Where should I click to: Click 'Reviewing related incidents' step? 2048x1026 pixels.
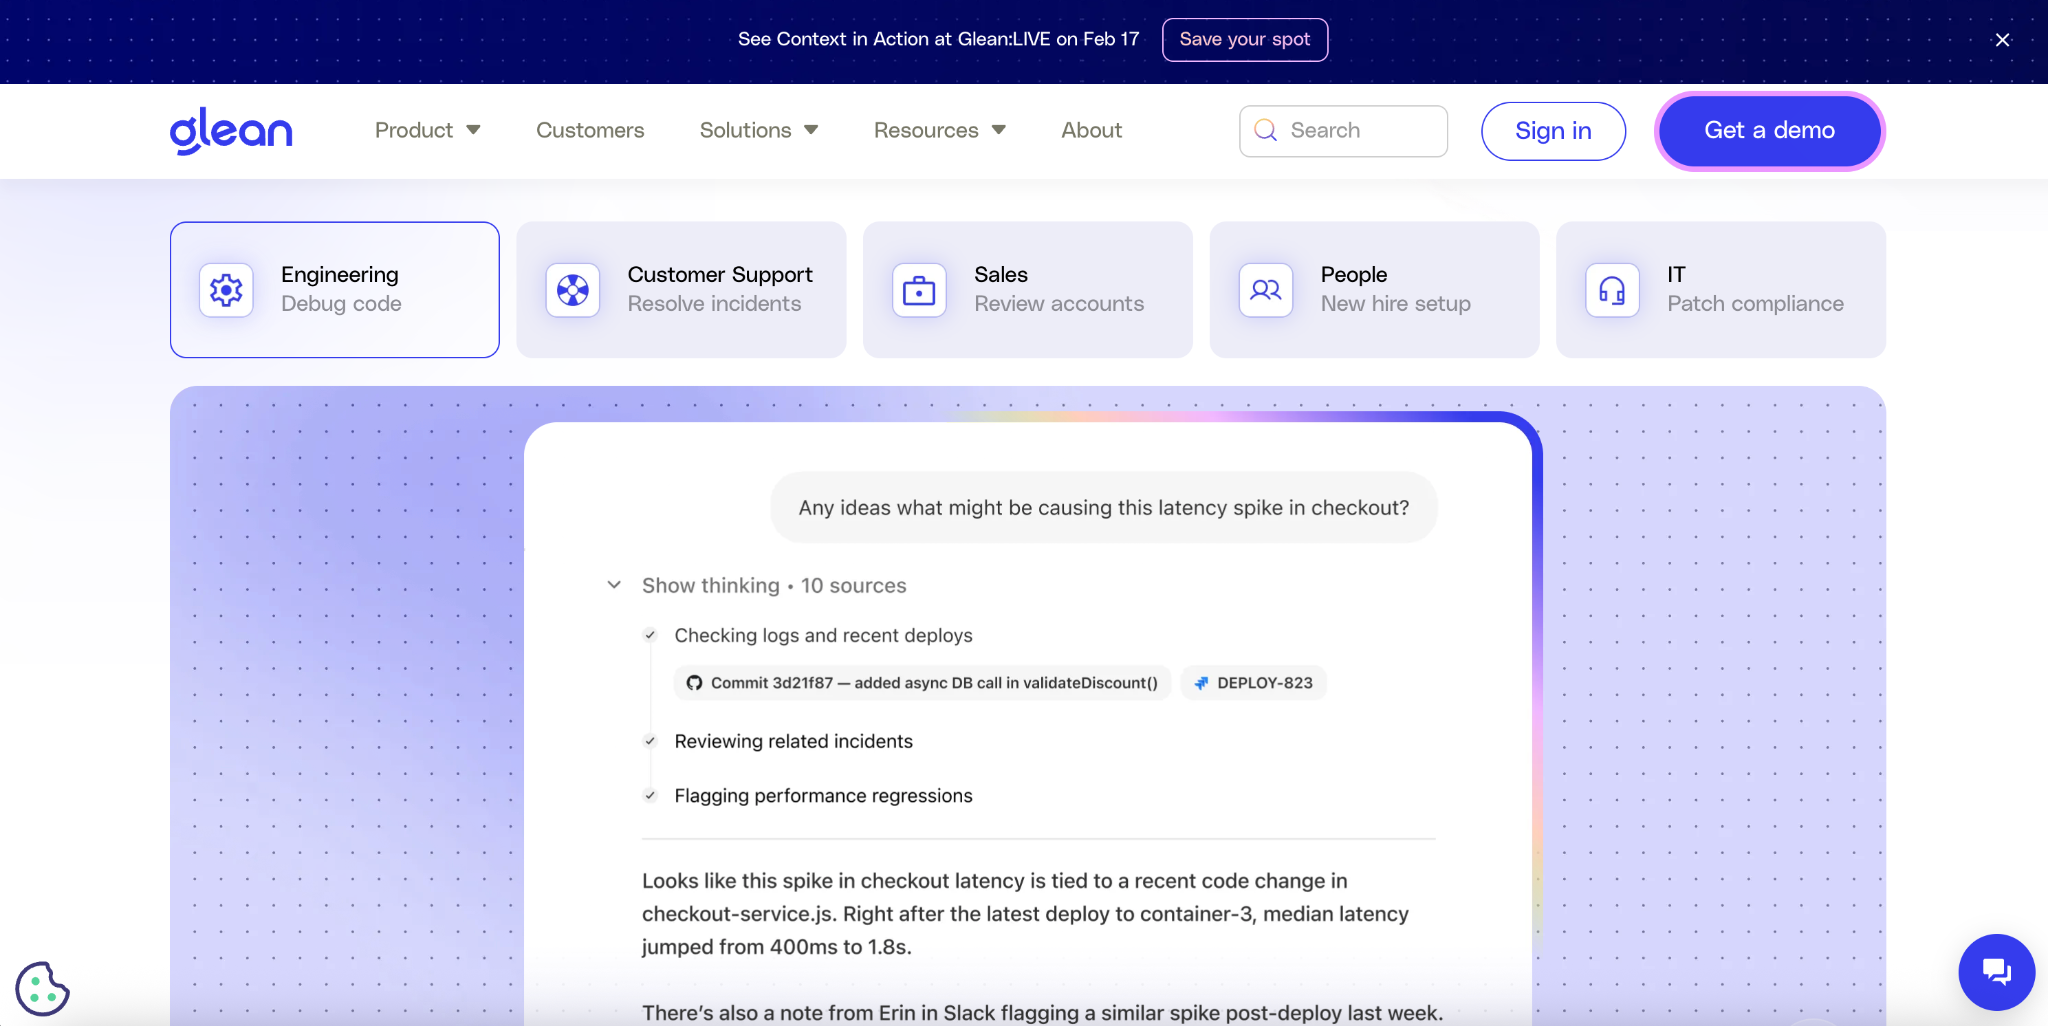click(793, 741)
